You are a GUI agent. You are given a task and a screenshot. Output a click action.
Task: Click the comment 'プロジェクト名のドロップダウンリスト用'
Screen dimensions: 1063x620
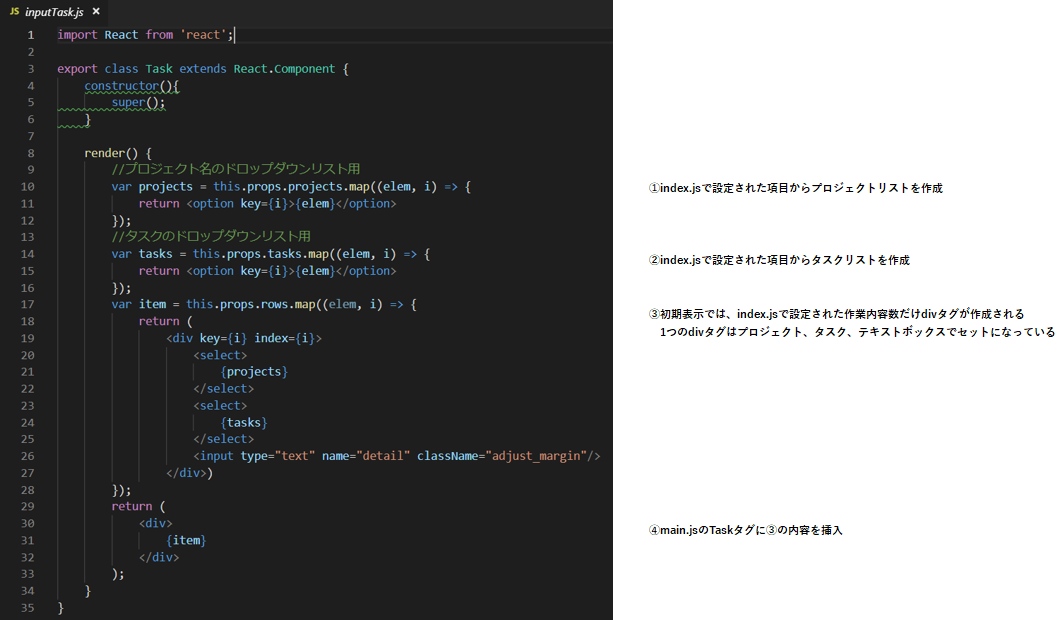click(236, 169)
